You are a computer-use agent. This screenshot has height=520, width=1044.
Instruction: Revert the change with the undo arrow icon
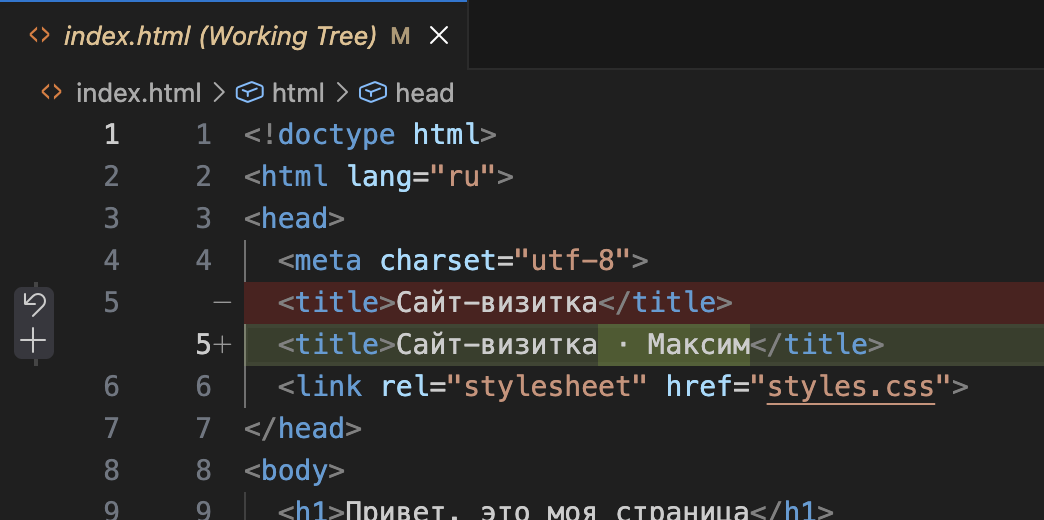pos(33,304)
